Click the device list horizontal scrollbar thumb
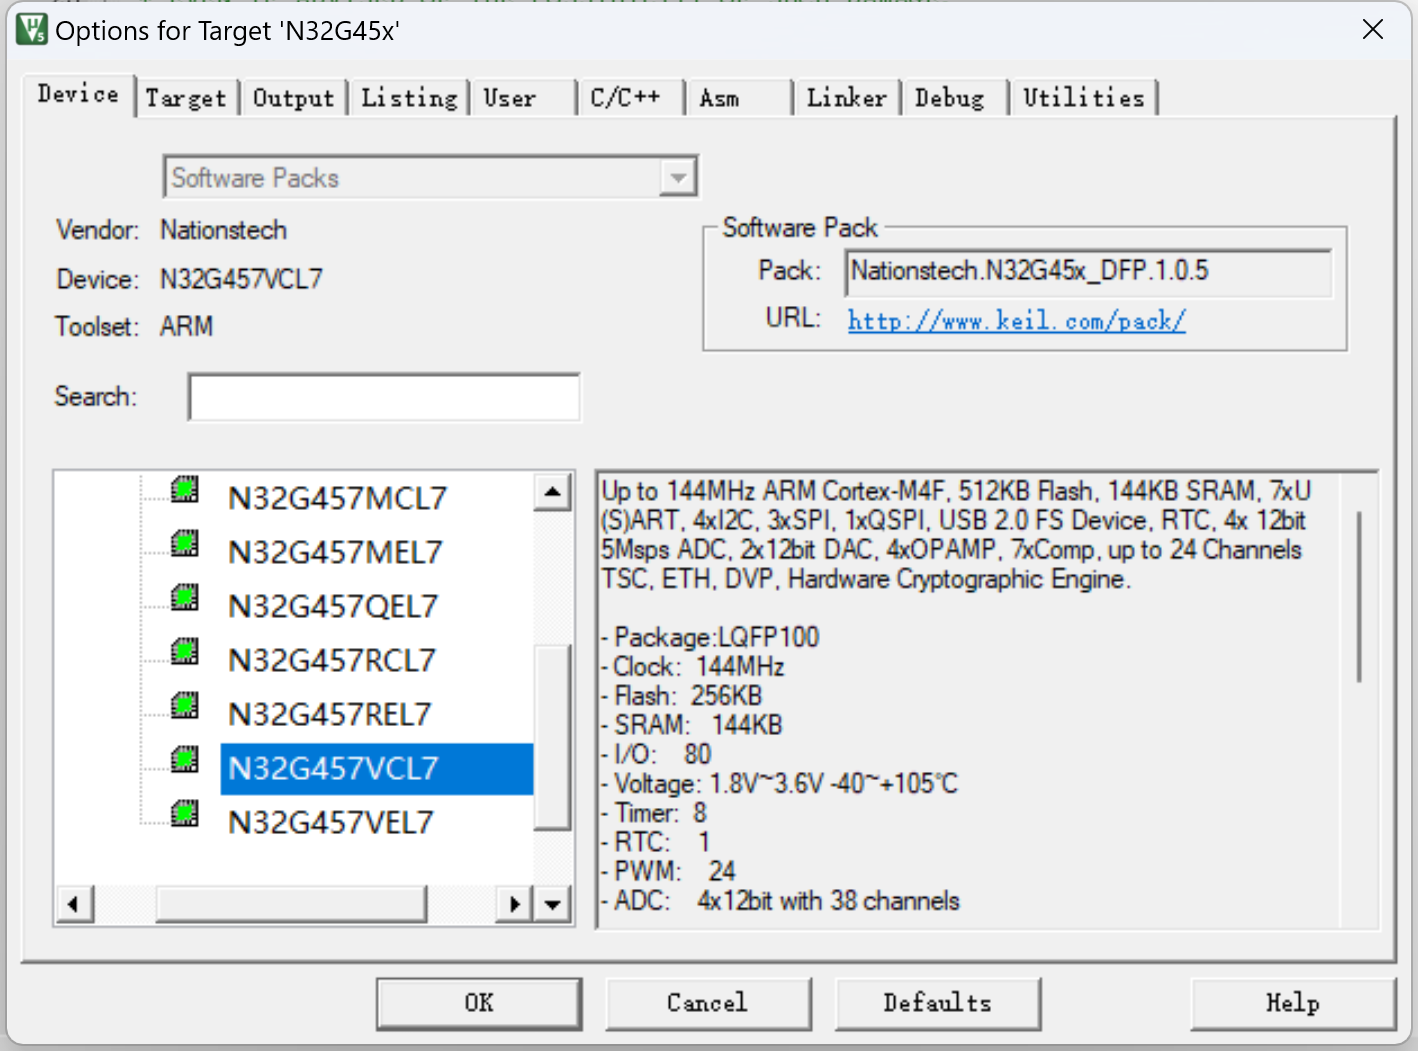This screenshot has height=1051, width=1418. click(x=291, y=905)
